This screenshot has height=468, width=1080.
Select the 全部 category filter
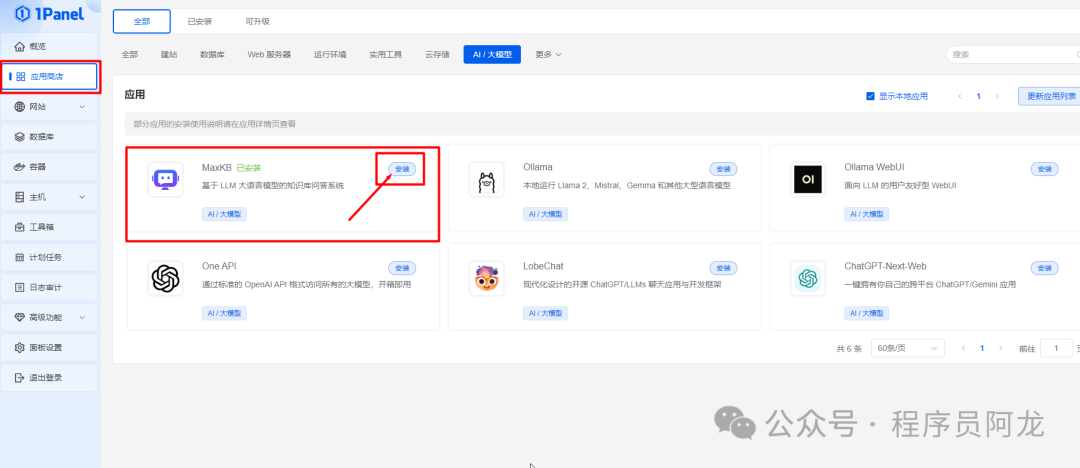click(x=129, y=54)
